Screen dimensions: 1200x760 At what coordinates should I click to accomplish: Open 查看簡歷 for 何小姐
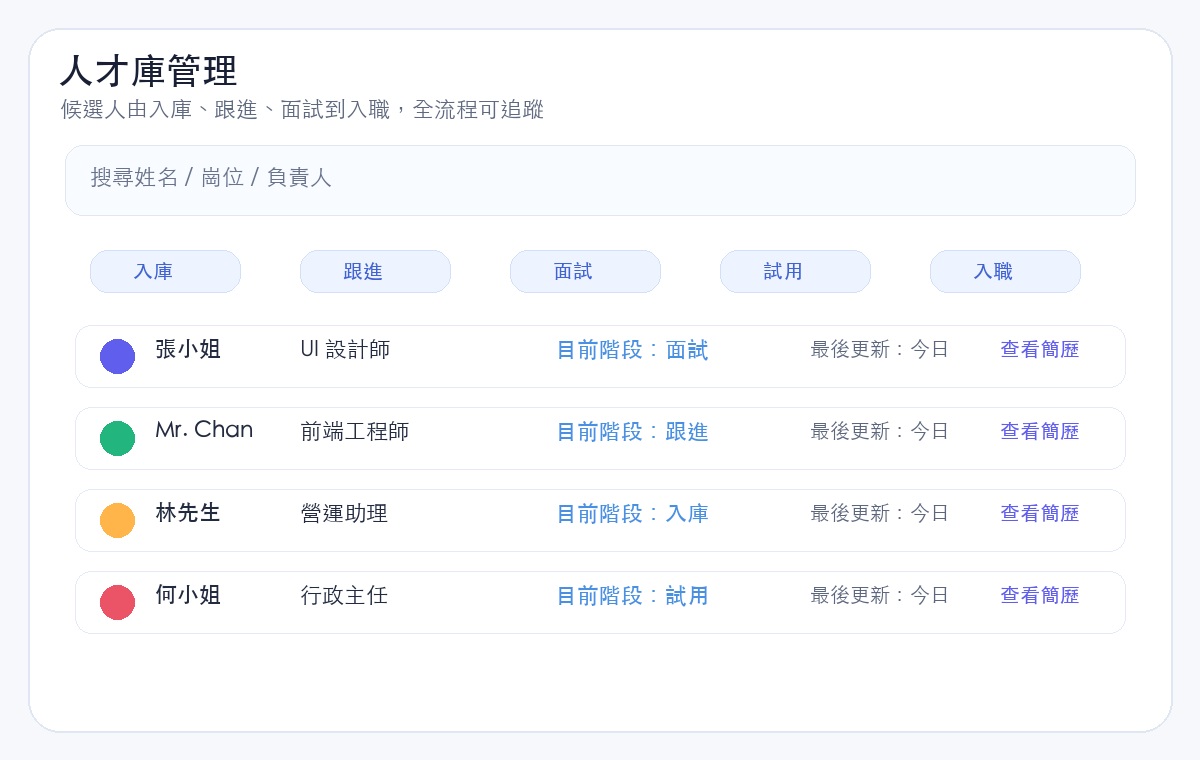(x=1040, y=596)
